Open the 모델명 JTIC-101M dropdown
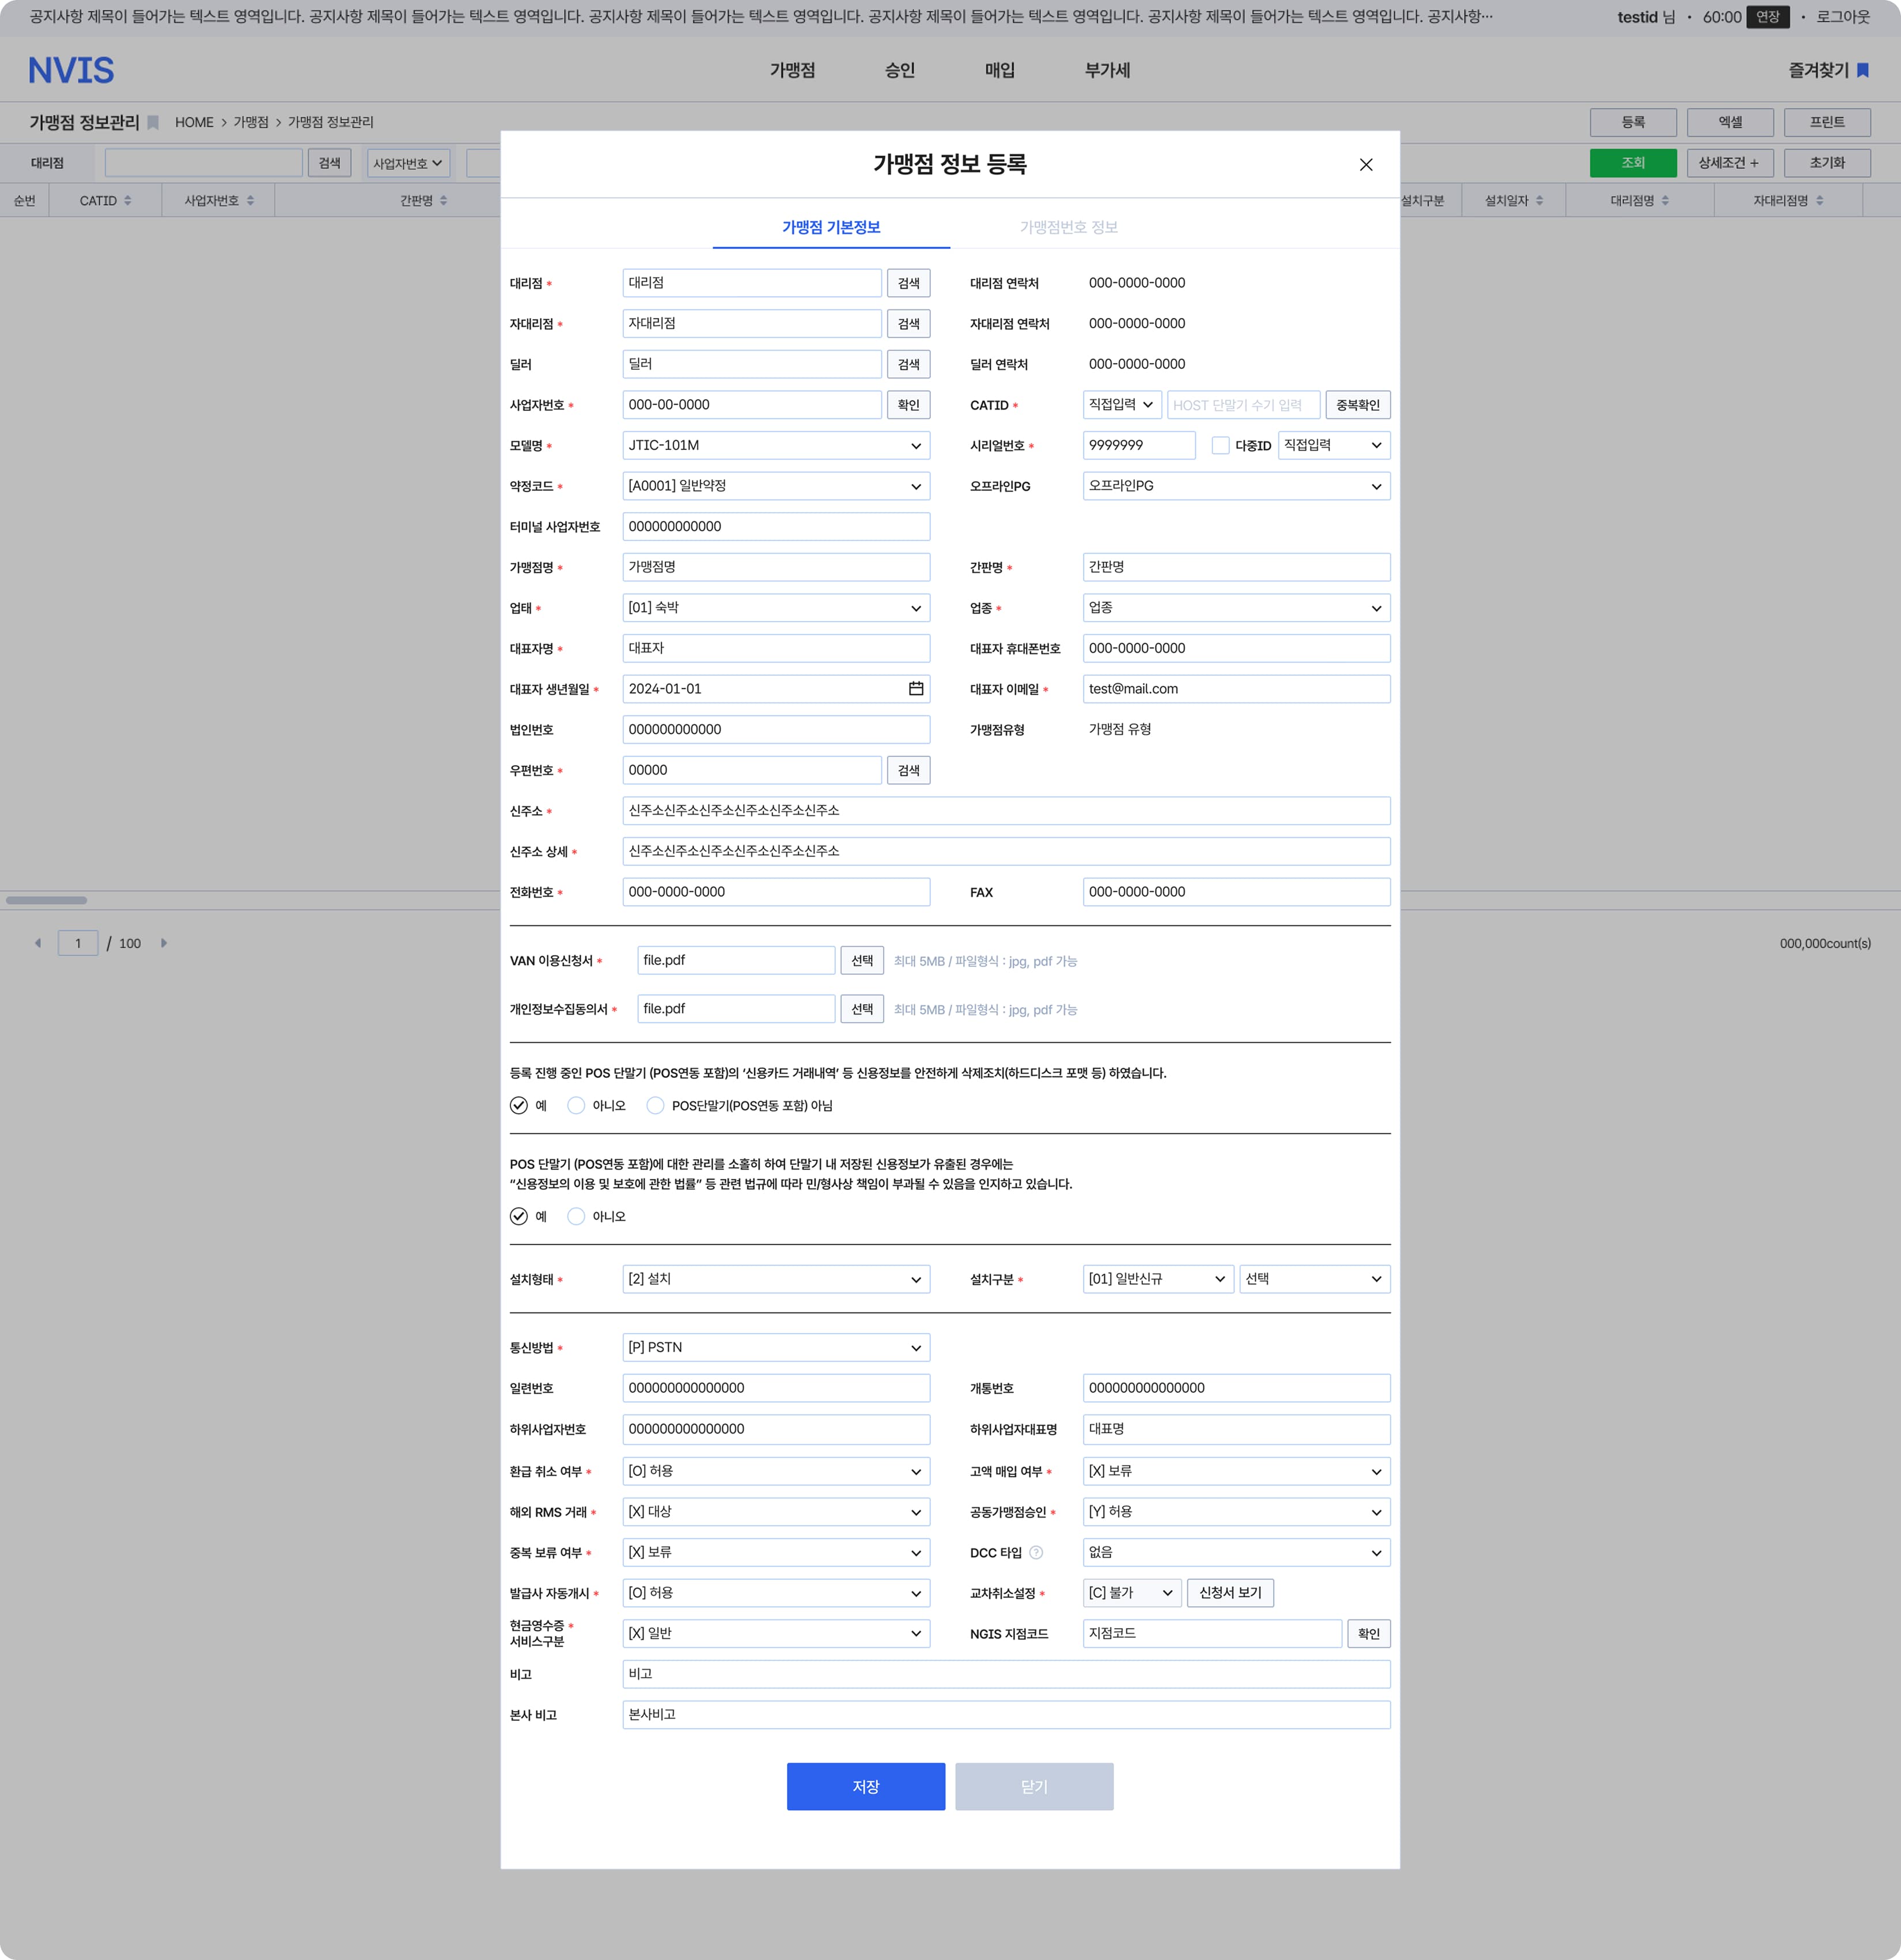Viewport: 1901px width, 1960px height. coord(776,446)
